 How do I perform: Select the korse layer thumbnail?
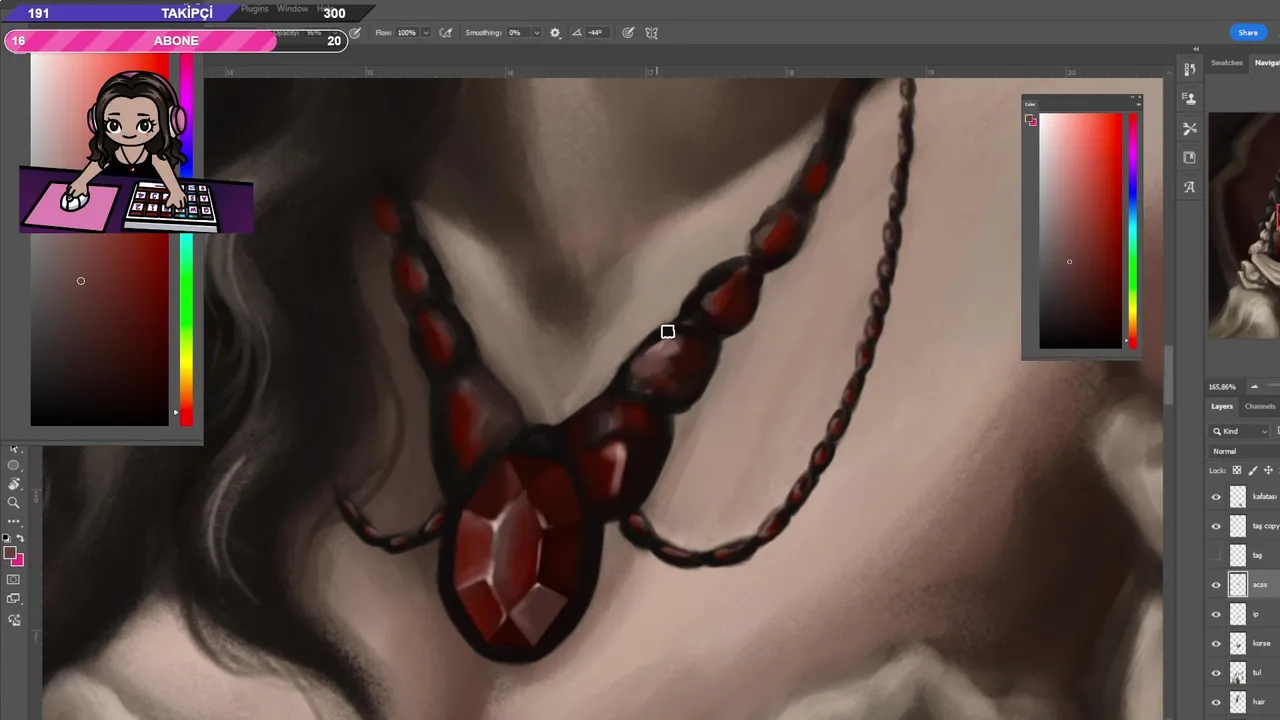(x=1238, y=644)
